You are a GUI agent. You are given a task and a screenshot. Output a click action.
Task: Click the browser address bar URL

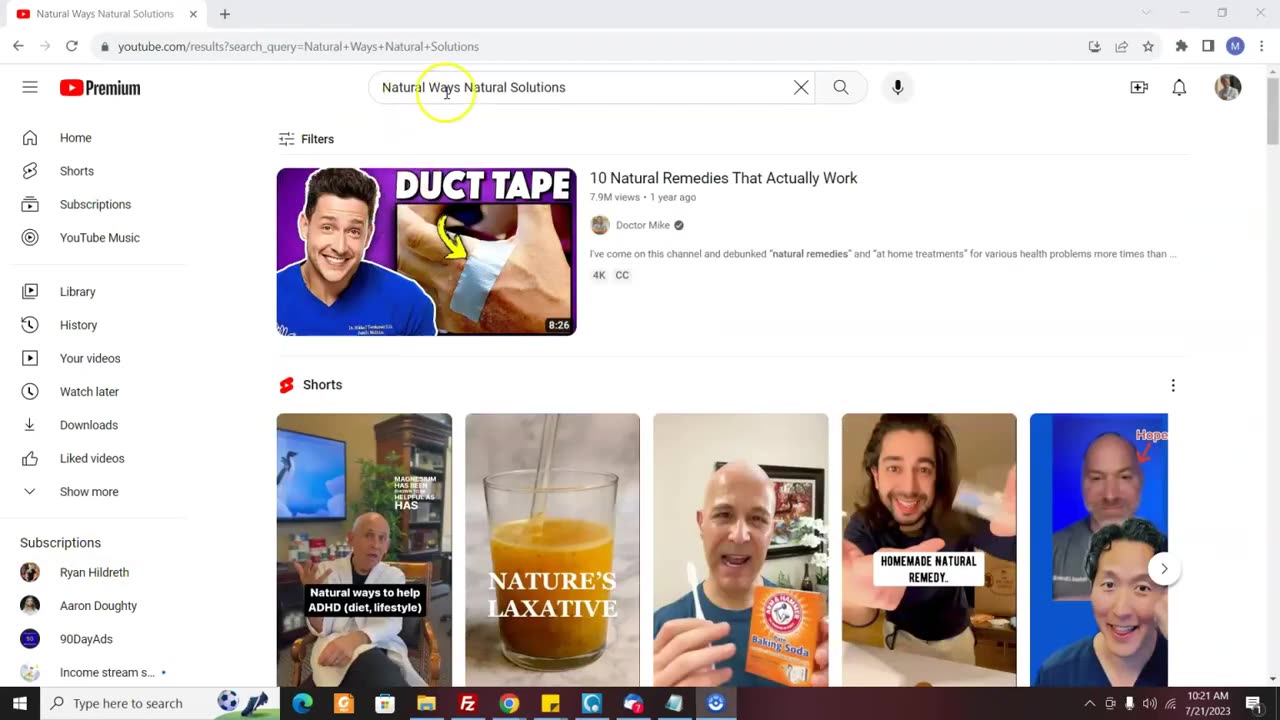click(x=298, y=46)
